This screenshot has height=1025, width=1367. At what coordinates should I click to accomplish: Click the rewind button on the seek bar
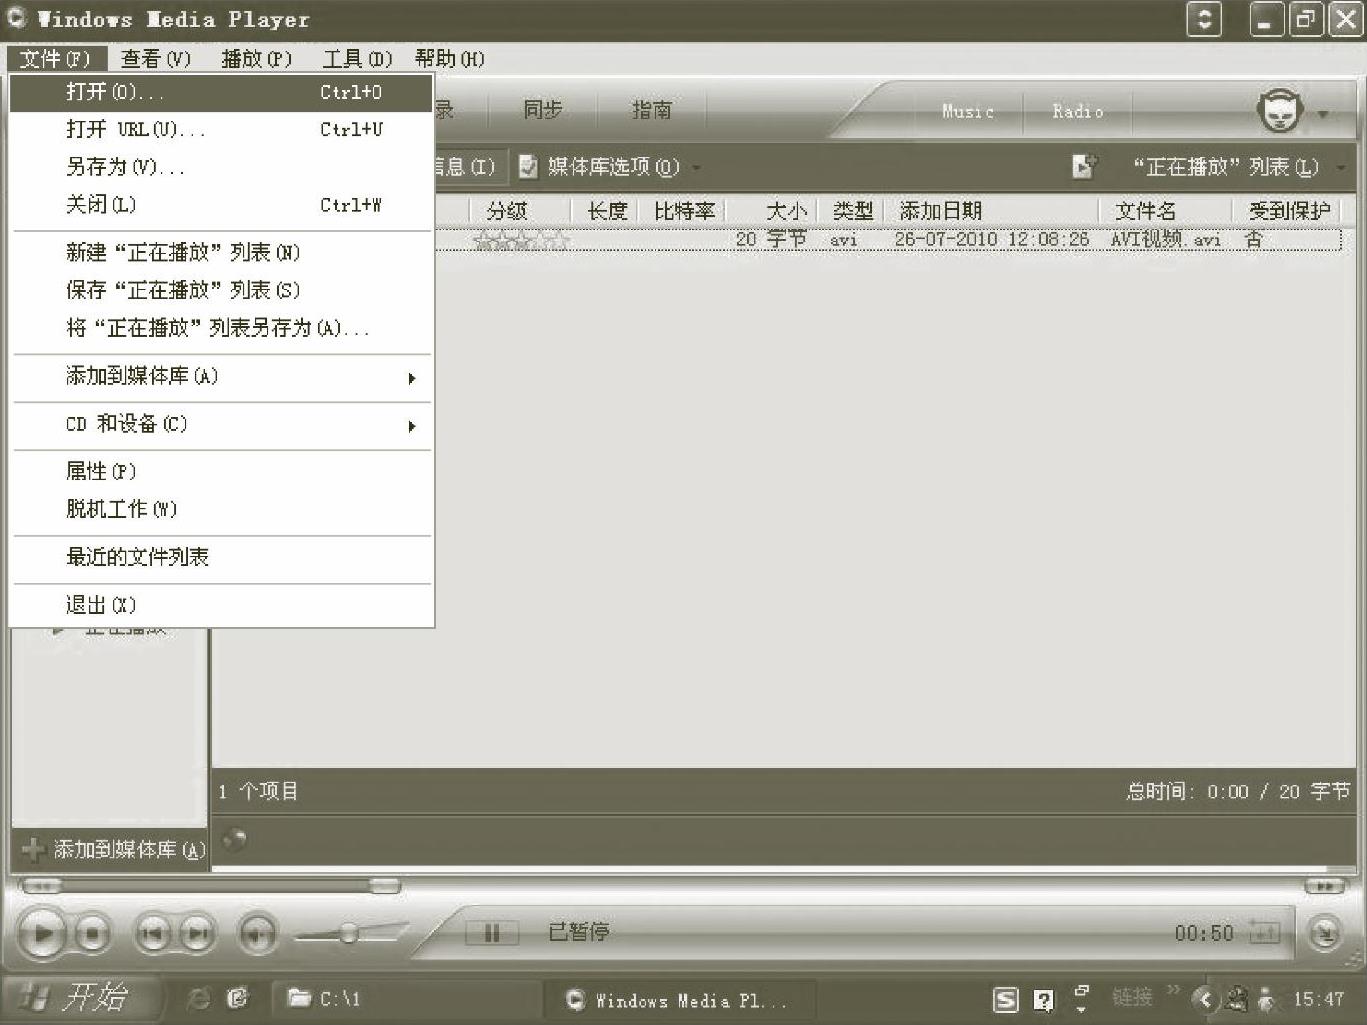41,886
